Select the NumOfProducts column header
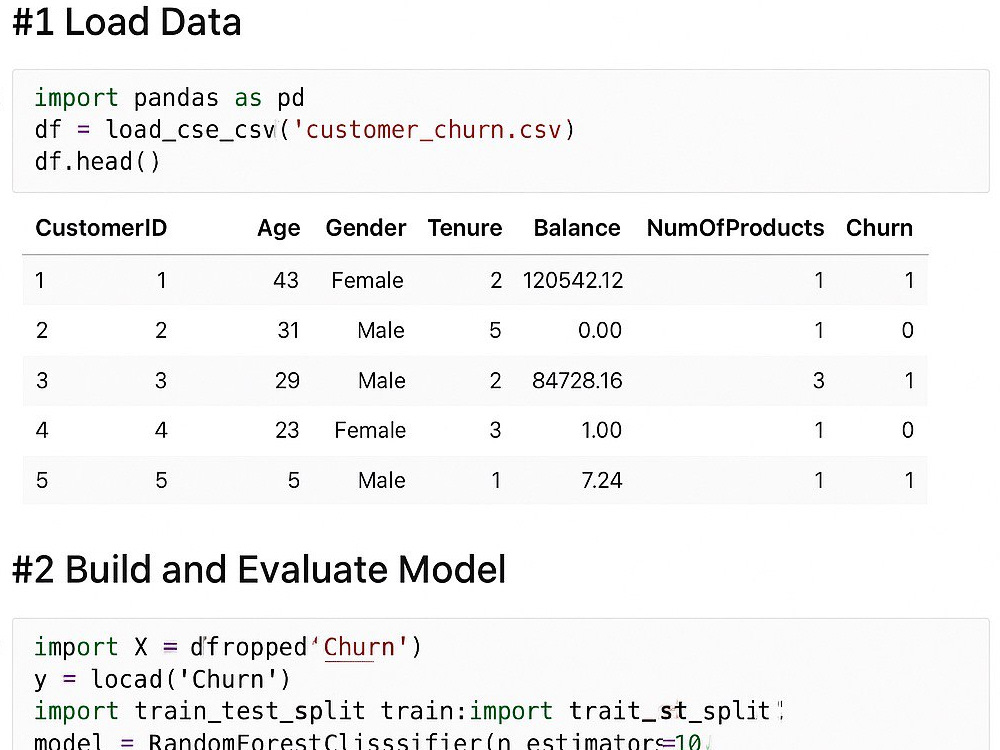Viewport: 1000px width, 750px height. click(x=735, y=228)
